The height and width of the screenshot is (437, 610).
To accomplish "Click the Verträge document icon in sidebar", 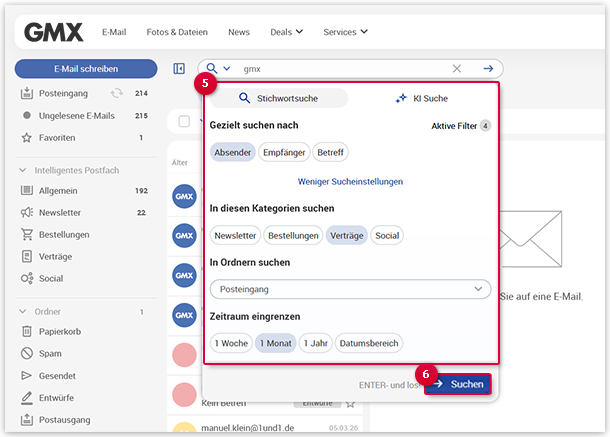I will coord(26,256).
